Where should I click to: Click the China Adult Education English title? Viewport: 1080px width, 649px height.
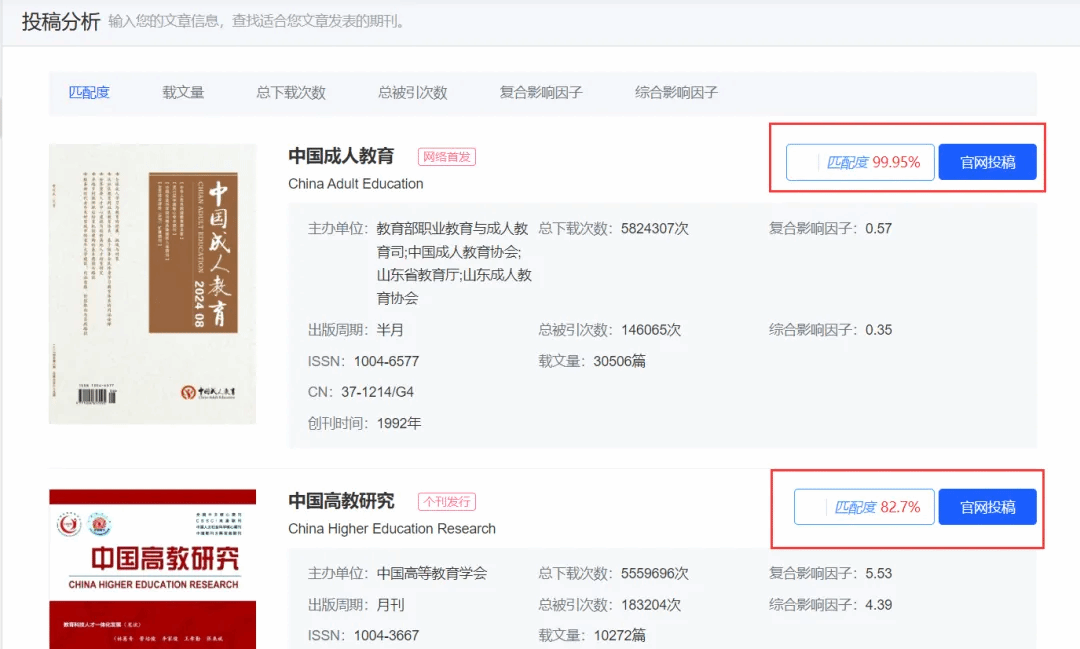pyautogui.click(x=355, y=184)
